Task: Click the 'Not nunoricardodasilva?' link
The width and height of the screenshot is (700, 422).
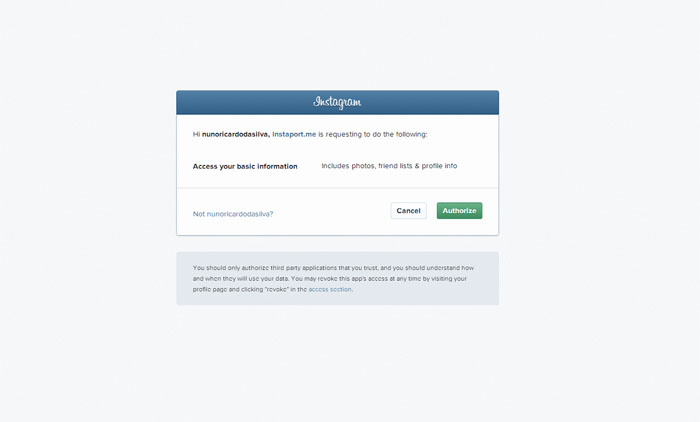Action: pos(233,214)
